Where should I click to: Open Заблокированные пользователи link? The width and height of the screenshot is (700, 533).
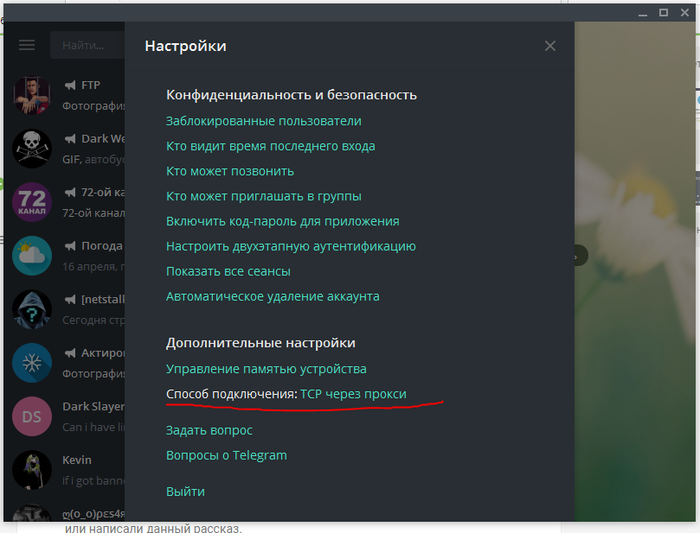pyautogui.click(x=264, y=121)
